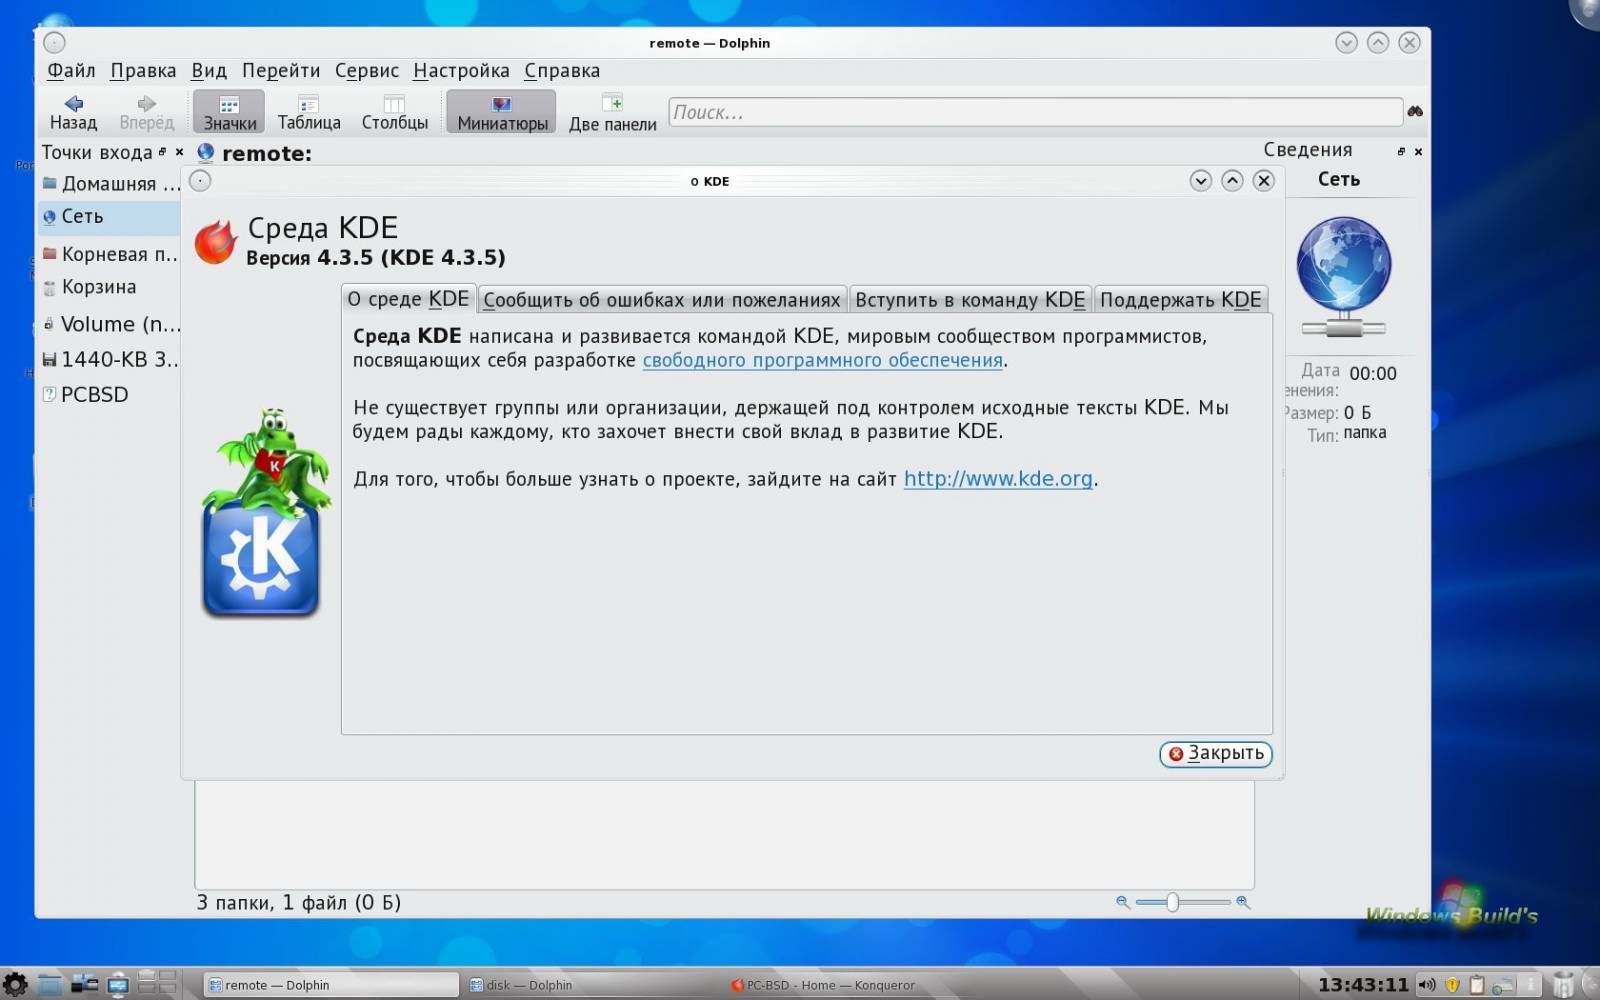Screen dimensions: 1600x1000
Task: Open the Вид menu
Action: [209, 70]
